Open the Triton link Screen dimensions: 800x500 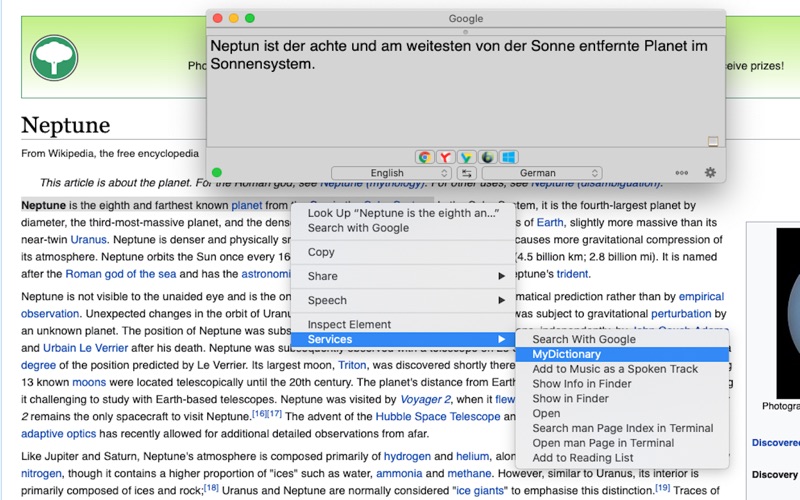tap(352, 365)
